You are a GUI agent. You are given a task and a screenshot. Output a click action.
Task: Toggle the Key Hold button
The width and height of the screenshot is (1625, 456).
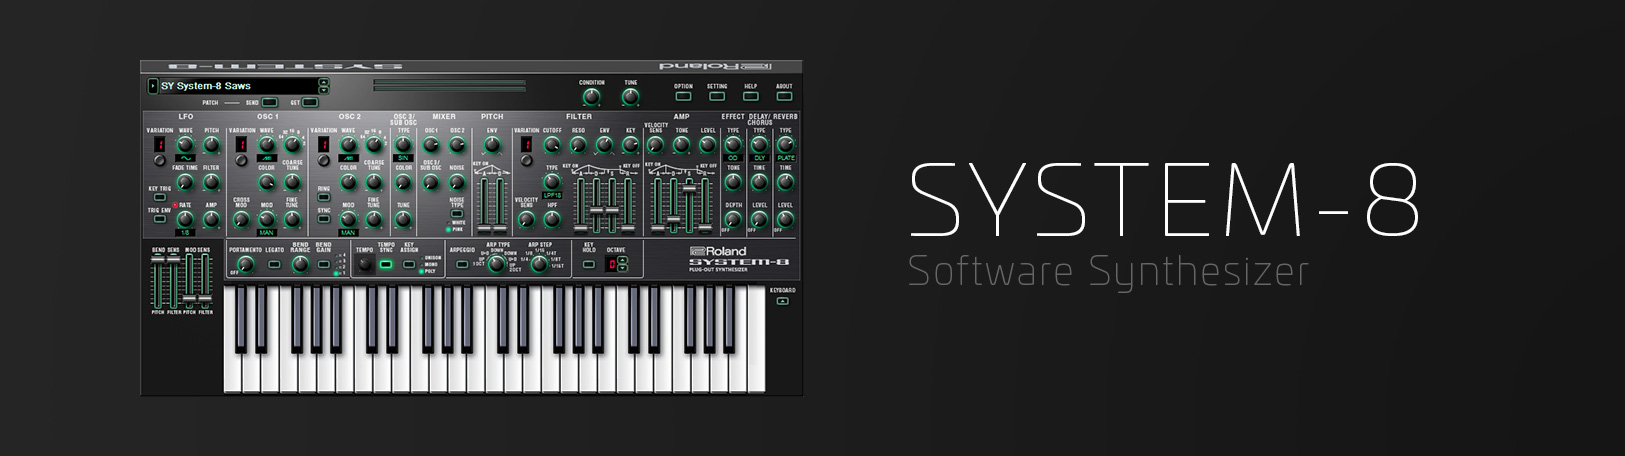tap(588, 265)
